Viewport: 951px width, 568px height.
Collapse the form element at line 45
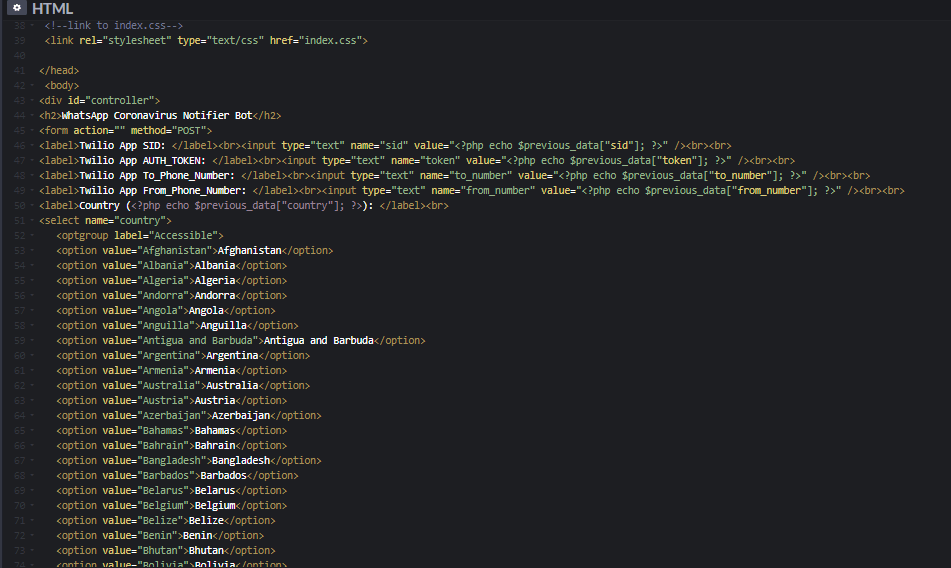click(x=33, y=131)
